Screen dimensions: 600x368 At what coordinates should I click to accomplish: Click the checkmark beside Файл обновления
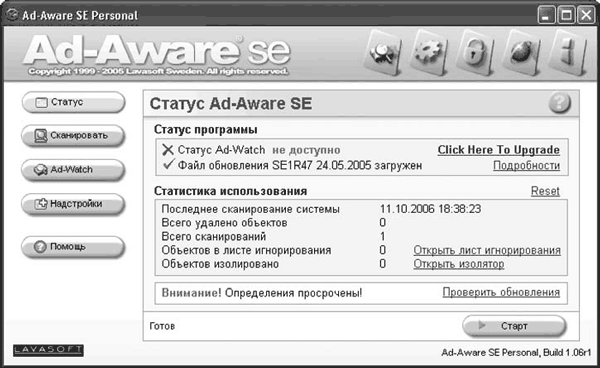coord(168,165)
